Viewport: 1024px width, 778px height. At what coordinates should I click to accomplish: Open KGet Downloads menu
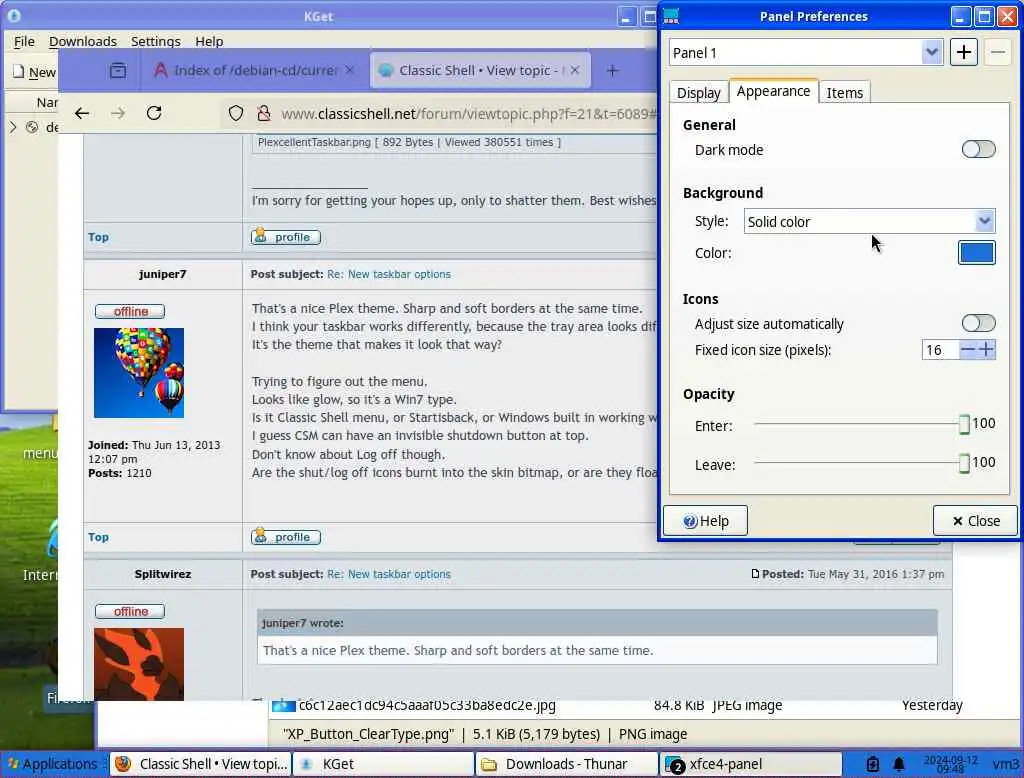(x=83, y=41)
